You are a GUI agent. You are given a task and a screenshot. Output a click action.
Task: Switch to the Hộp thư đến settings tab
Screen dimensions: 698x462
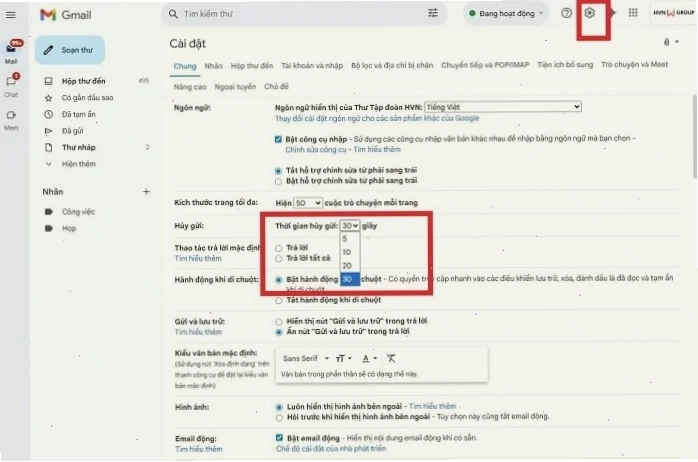click(x=252, y=66)
